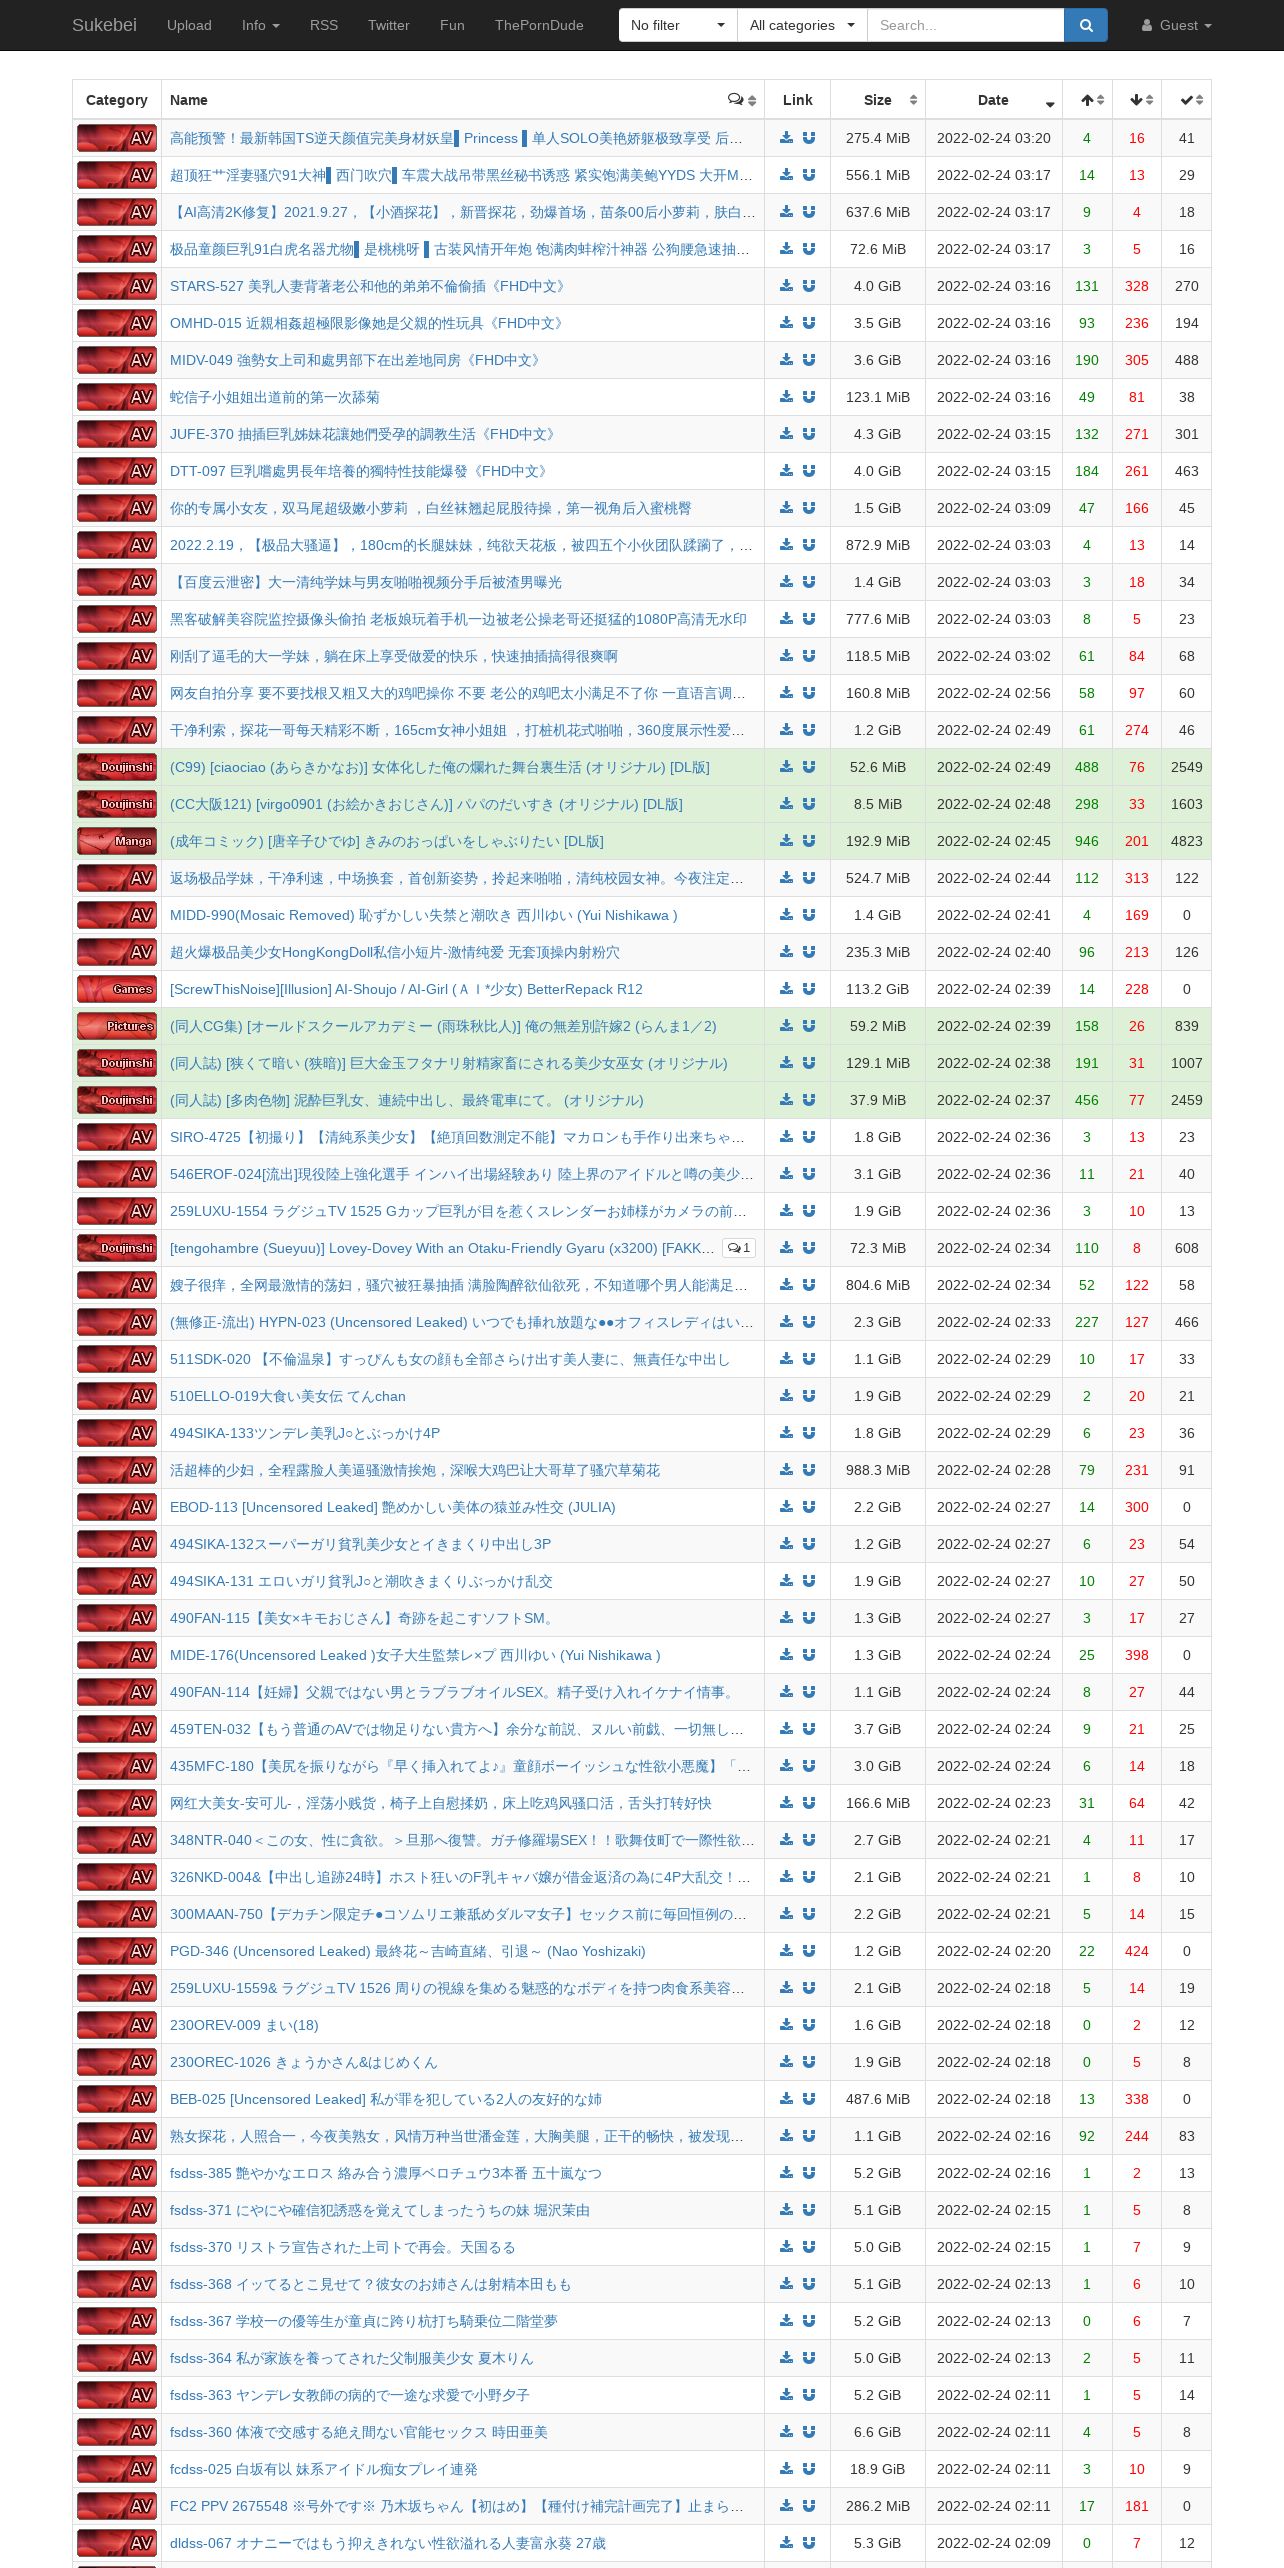This screenshot has width=1284, height=2568.
Task: Click date cell "2022-02-24 03:20"
Action: point(994,138)
